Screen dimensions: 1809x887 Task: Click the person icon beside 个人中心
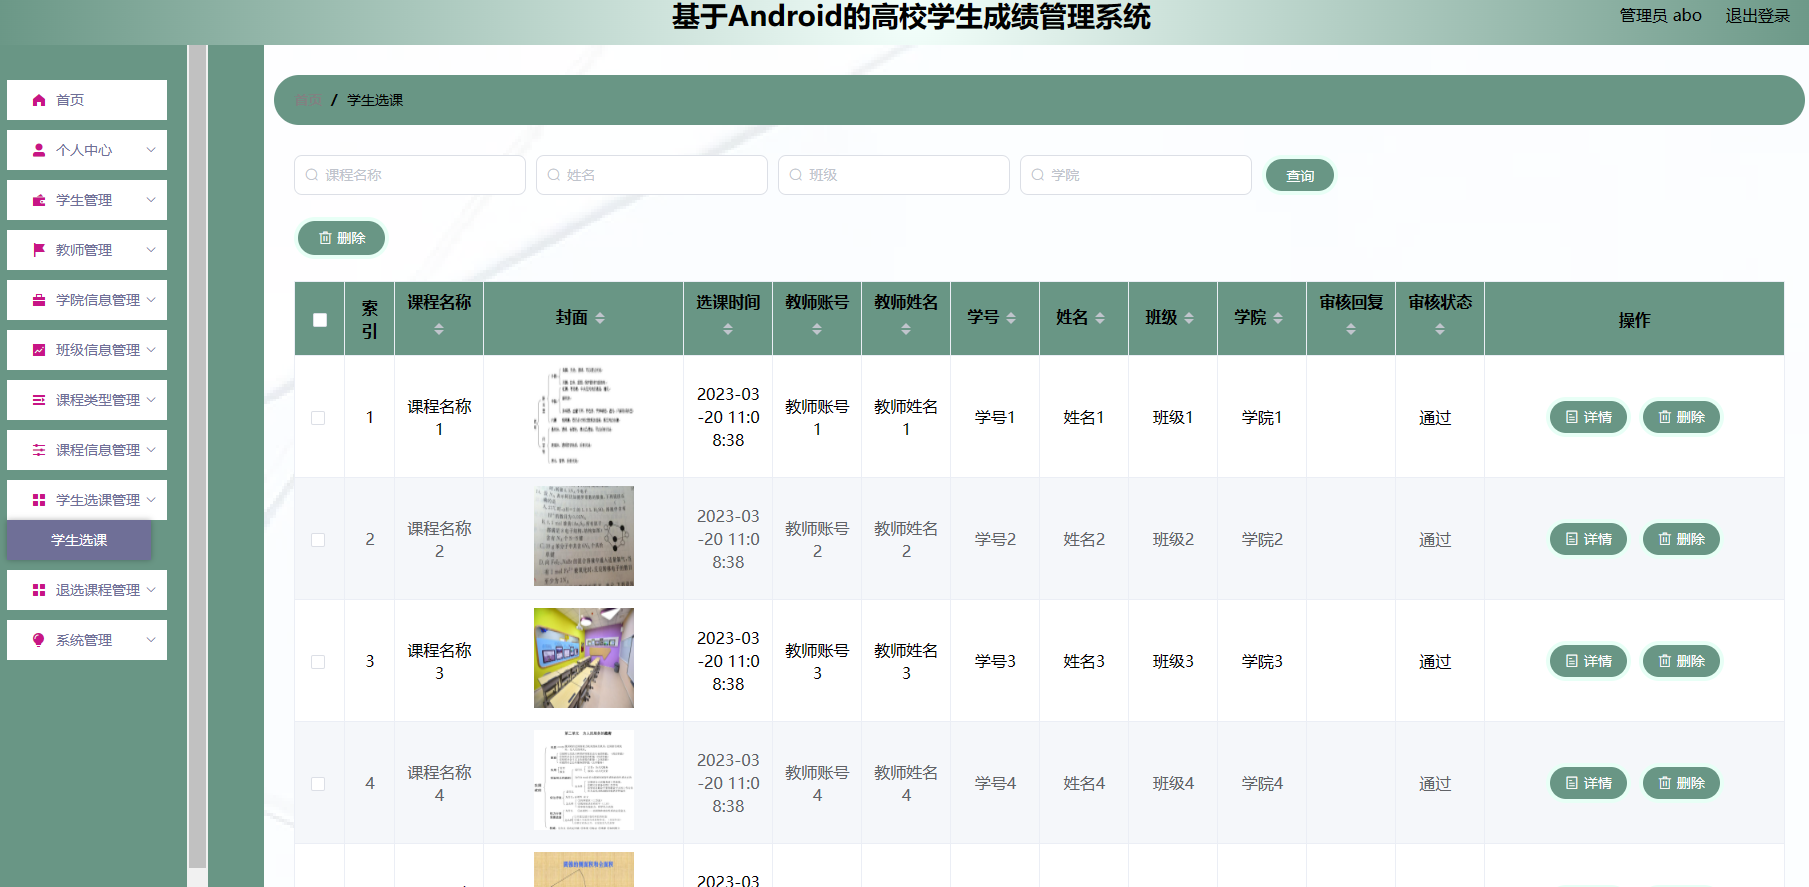[x=39, y=150]
